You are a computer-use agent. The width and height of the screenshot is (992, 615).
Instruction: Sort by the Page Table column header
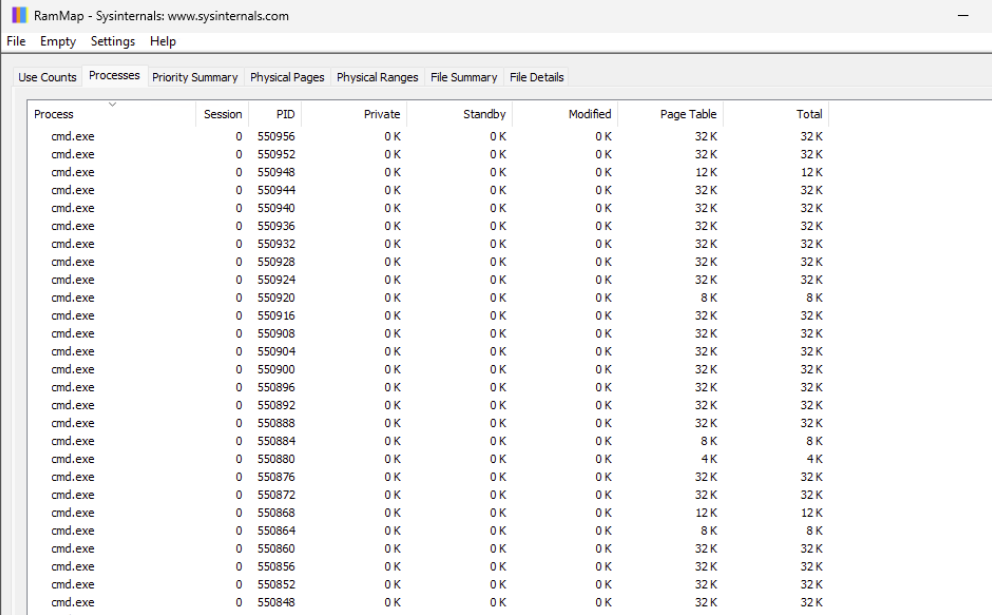tap(671, 114)
